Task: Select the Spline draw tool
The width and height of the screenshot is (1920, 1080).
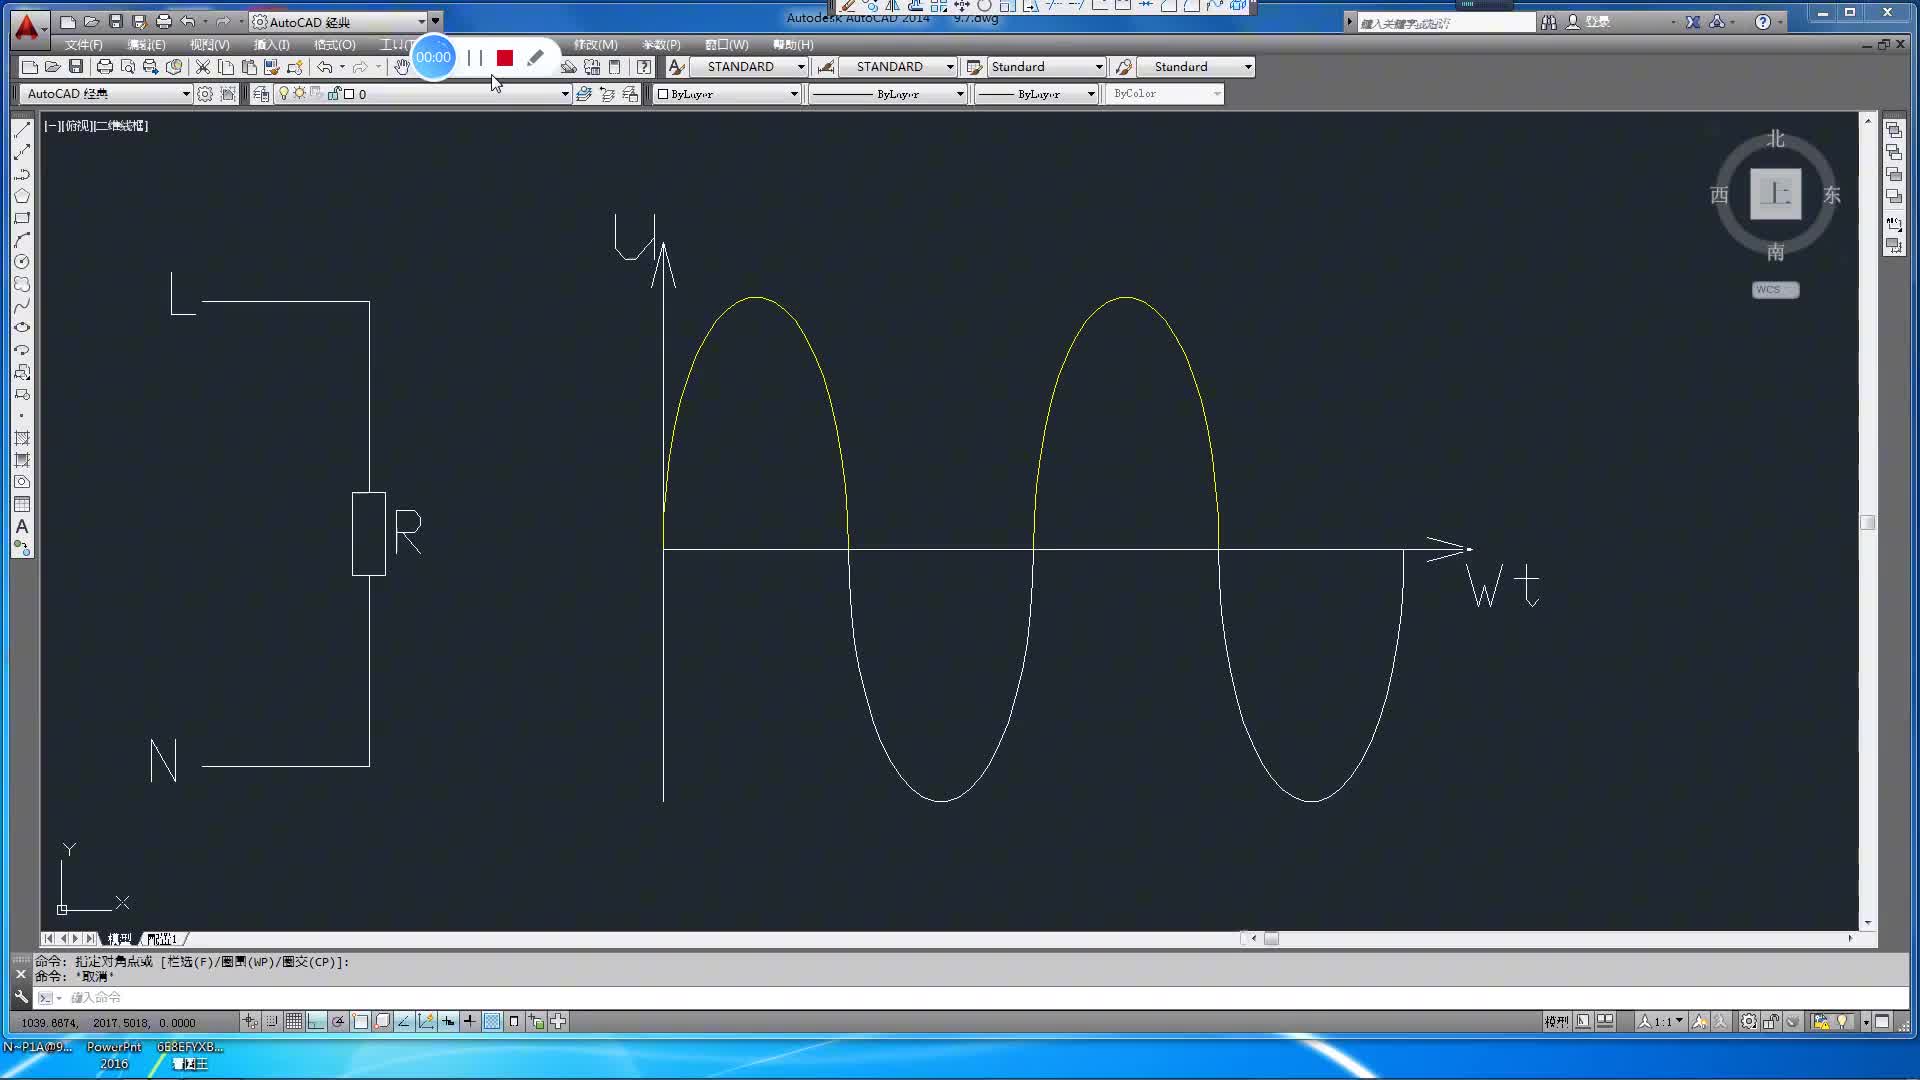Action: (22, 306)
